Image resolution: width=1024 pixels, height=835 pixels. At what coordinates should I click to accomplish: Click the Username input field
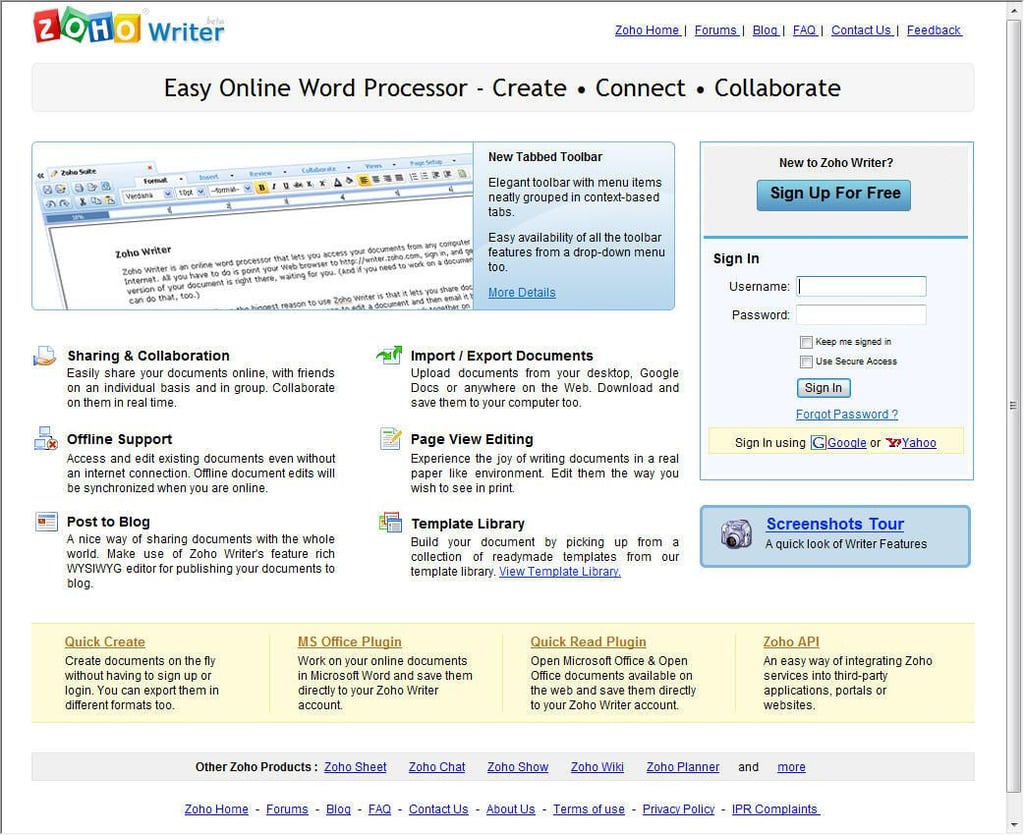point(861,287)
